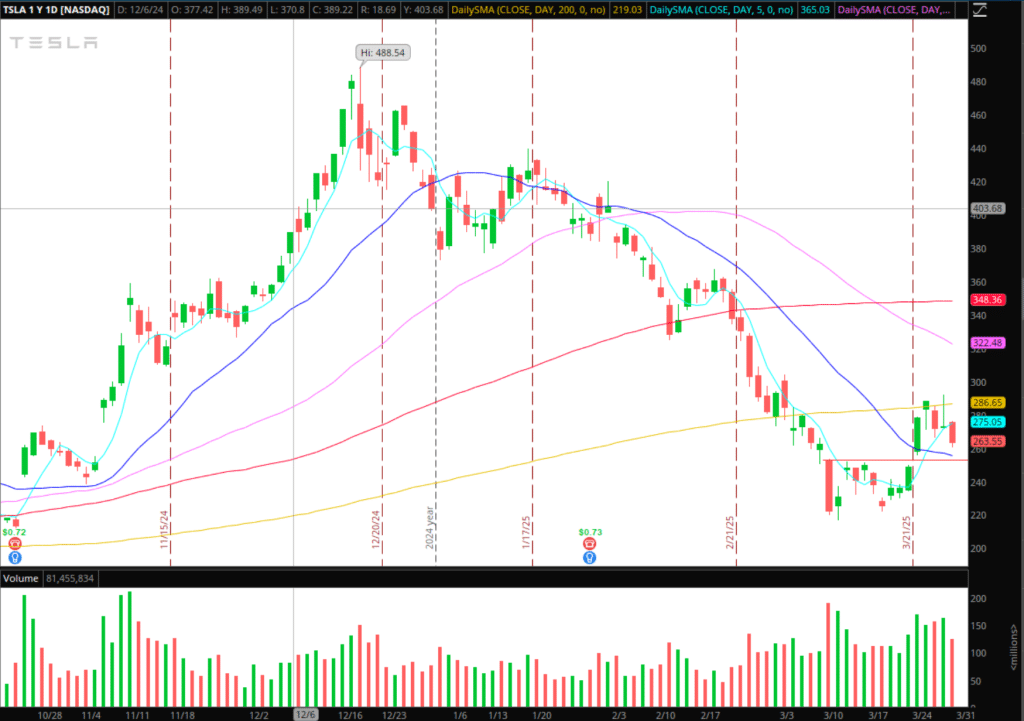Click the yellow 286.65 price-axis bubble

(987, 403)
